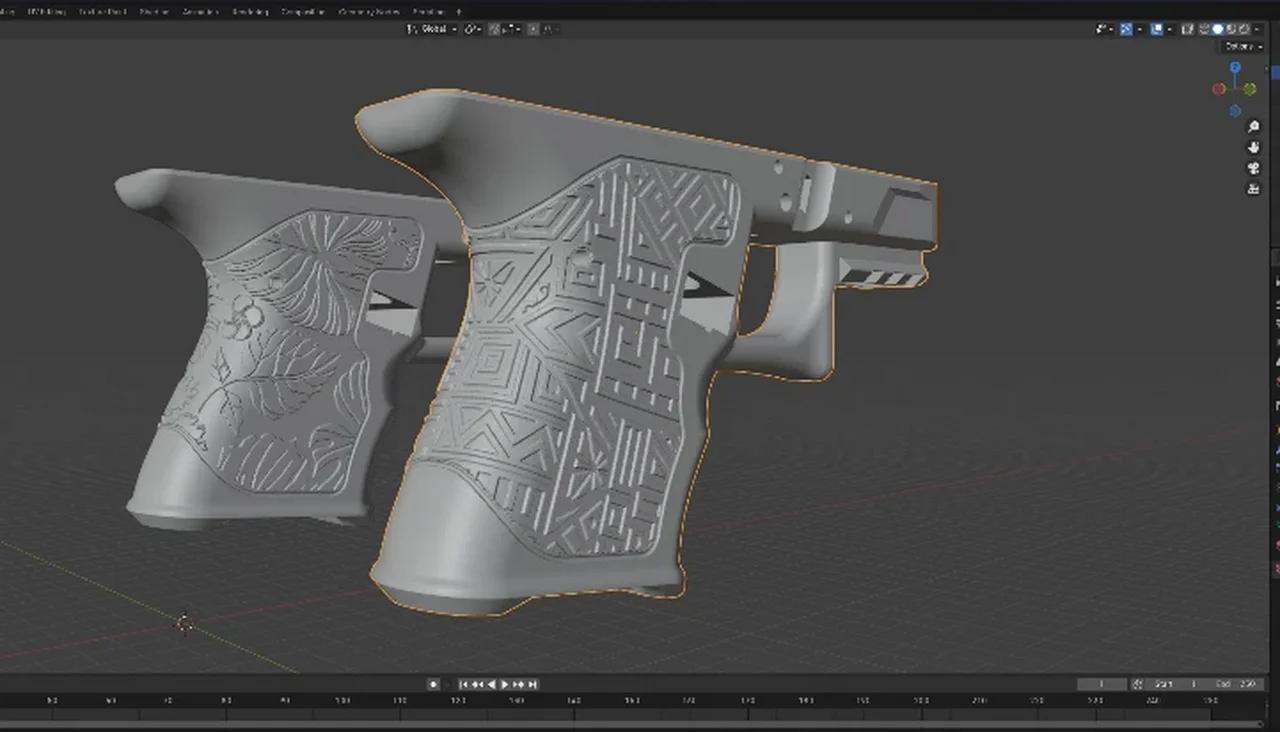Image resolution: width=1280 pixels, height=732 pixels.
Task: Click the current frame number field
Action: [1101, 684]
